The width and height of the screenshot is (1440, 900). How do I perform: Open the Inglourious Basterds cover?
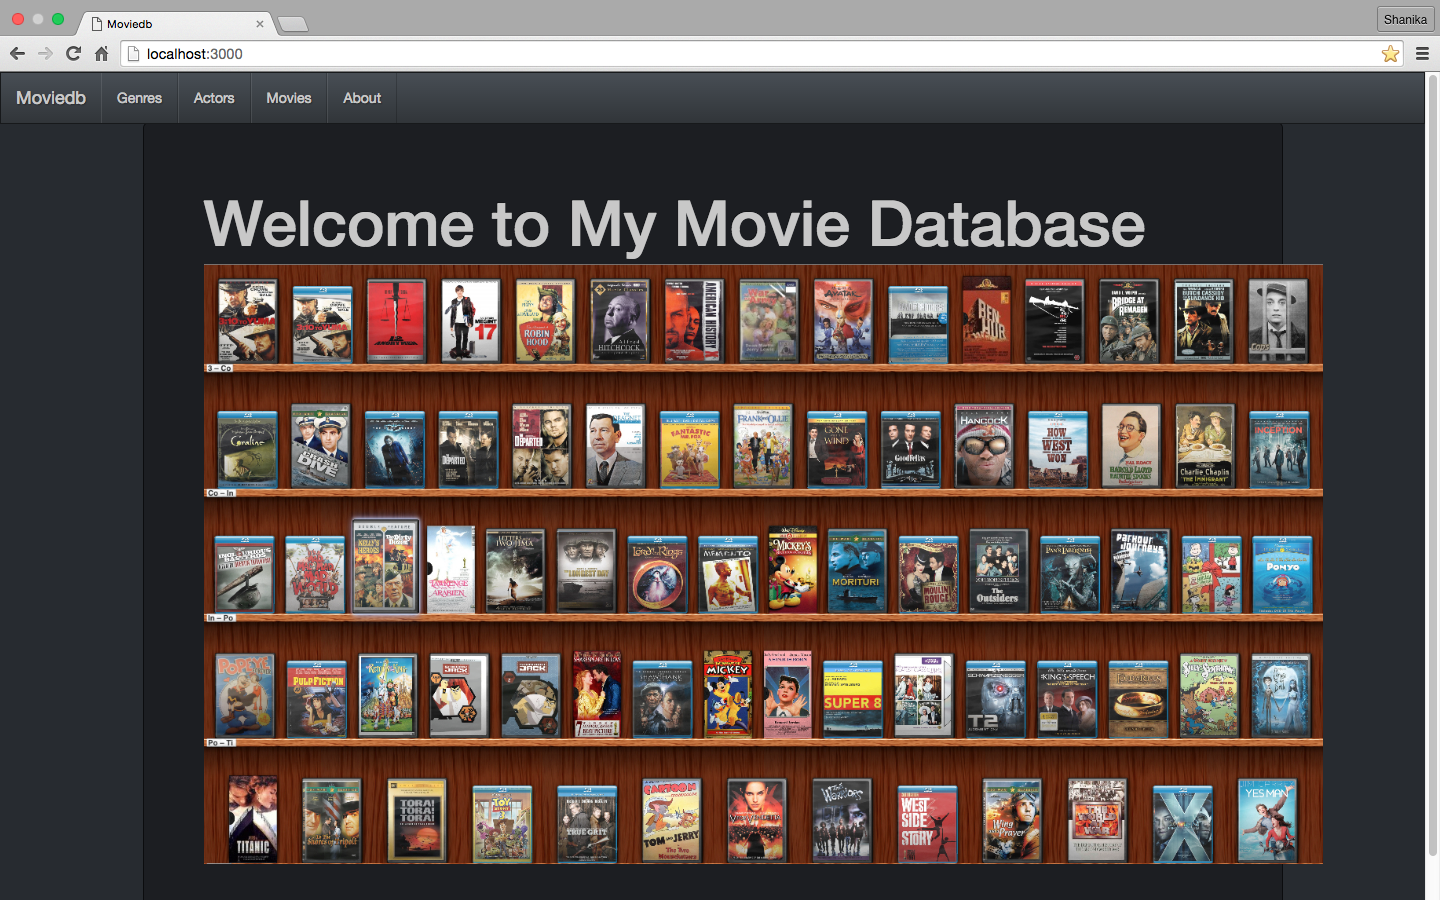[245, 574]
